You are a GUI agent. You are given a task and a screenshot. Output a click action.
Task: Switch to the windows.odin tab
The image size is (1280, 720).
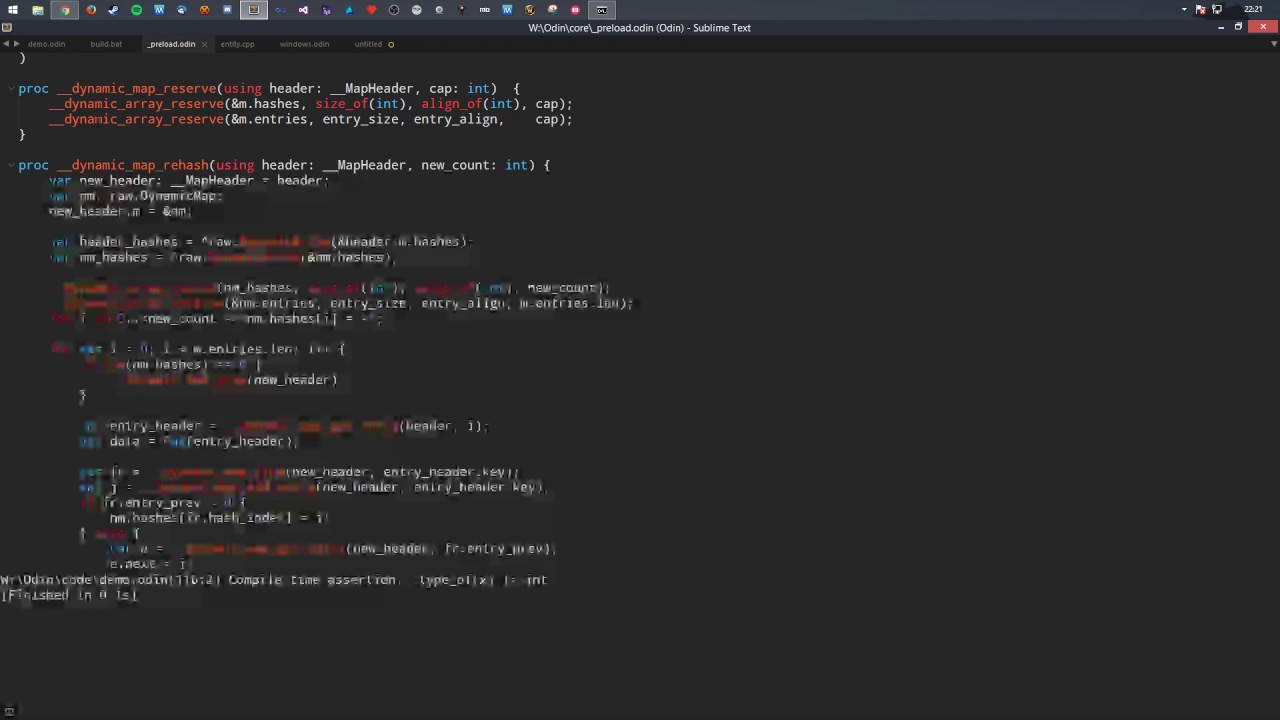(304, 44)
